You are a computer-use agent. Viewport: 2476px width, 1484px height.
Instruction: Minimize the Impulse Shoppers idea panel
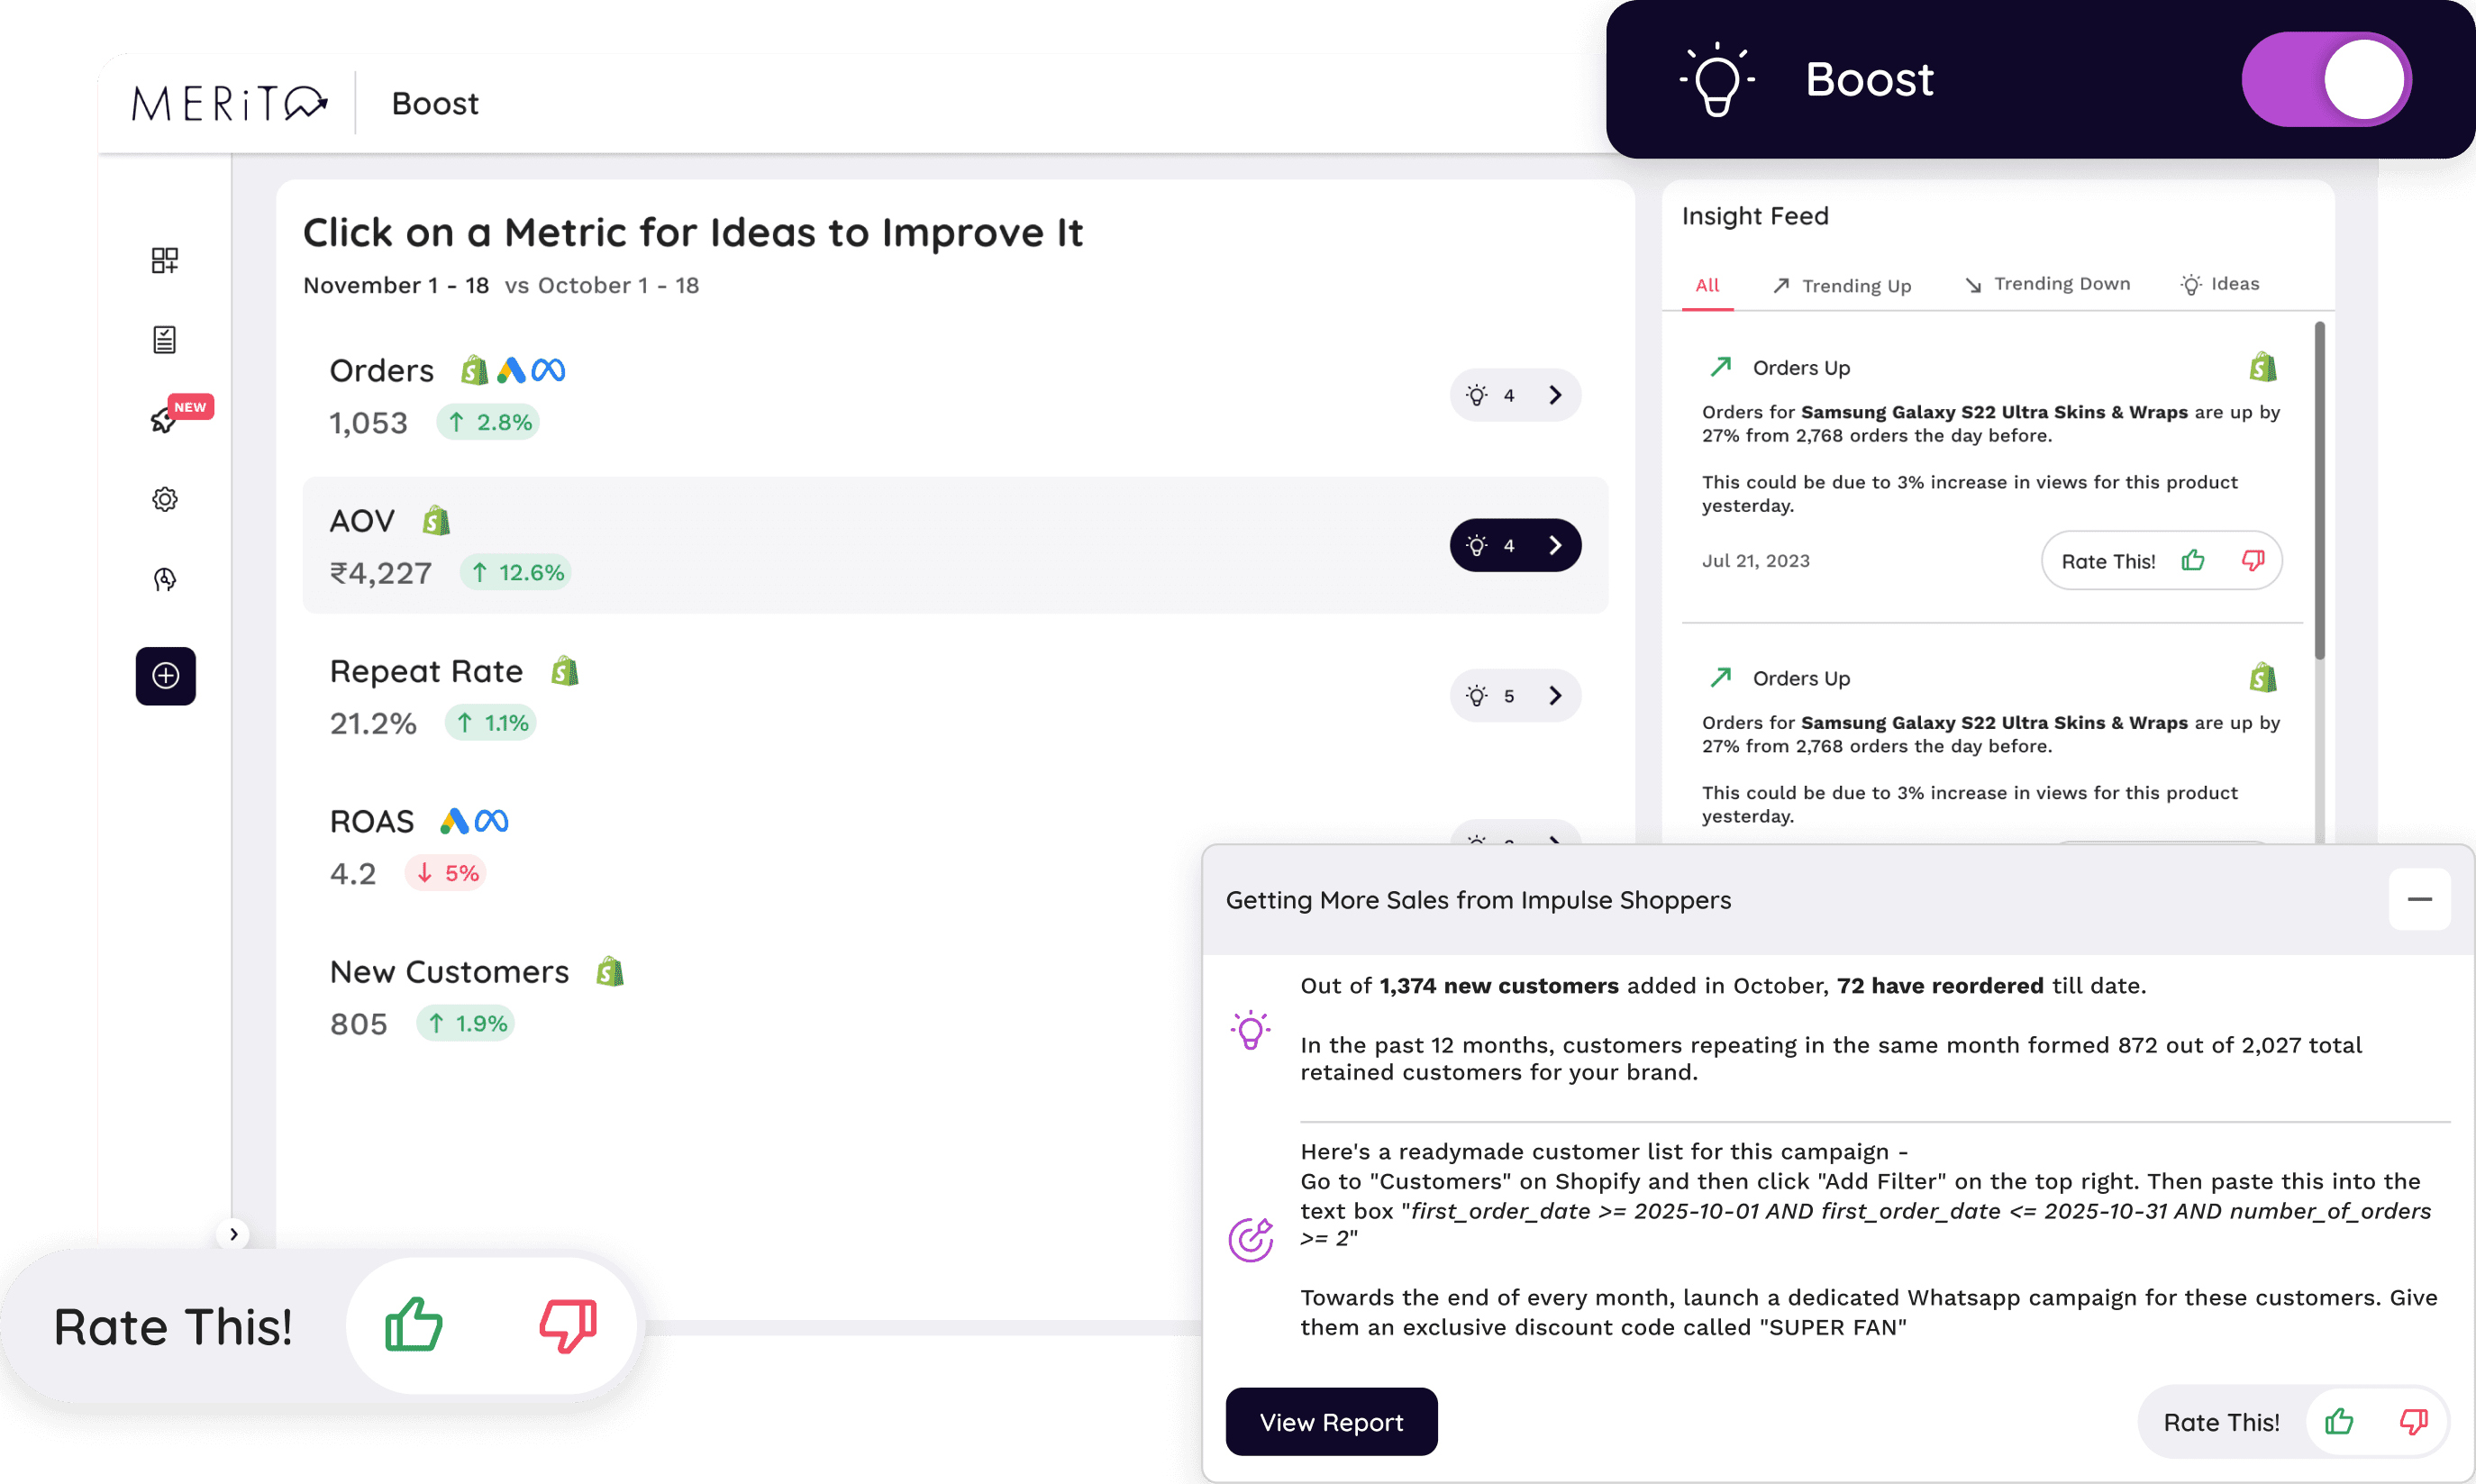(2419, 899)
